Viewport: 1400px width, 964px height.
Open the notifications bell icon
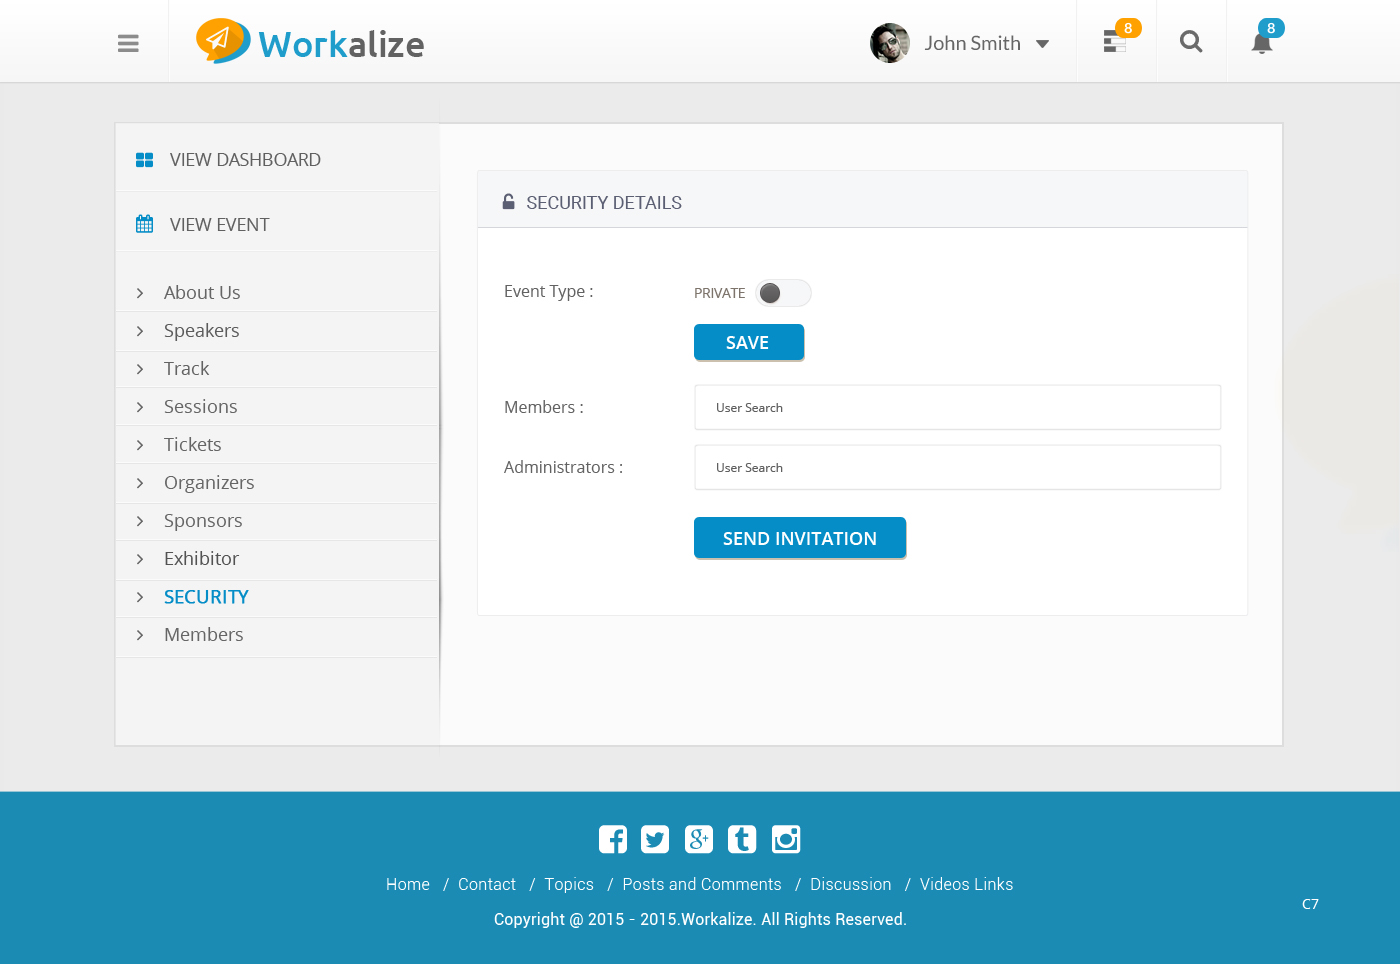(x=1262, y=43)
